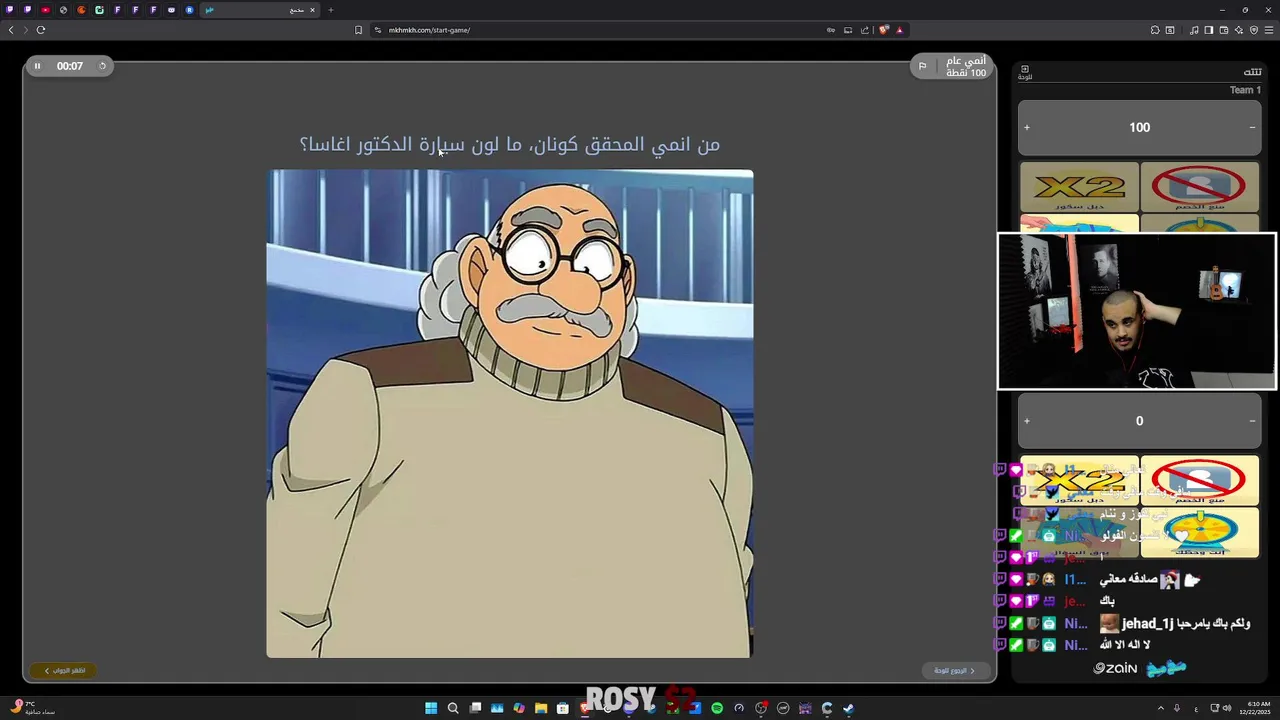Click the Brave Shields lion icon
Viewport: 1280px width, 720px height.
884,30
